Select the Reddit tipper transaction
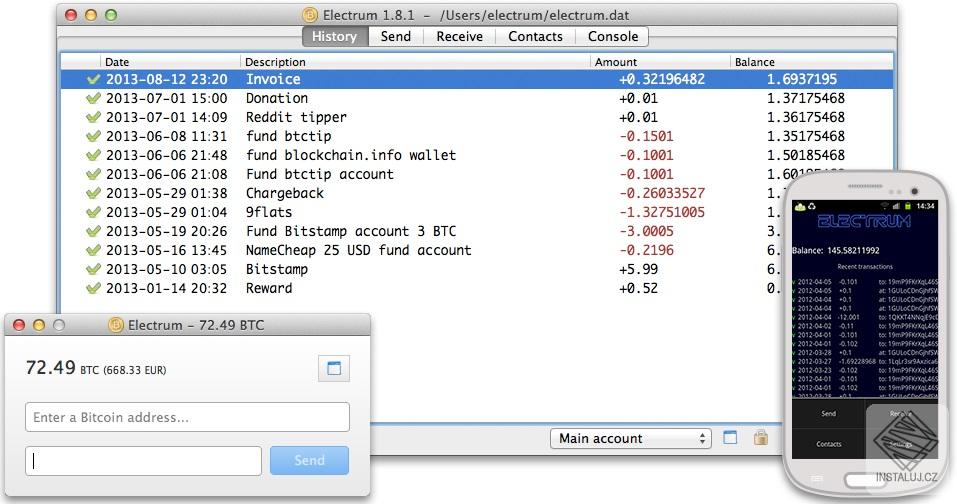 (x=477, y=117)
